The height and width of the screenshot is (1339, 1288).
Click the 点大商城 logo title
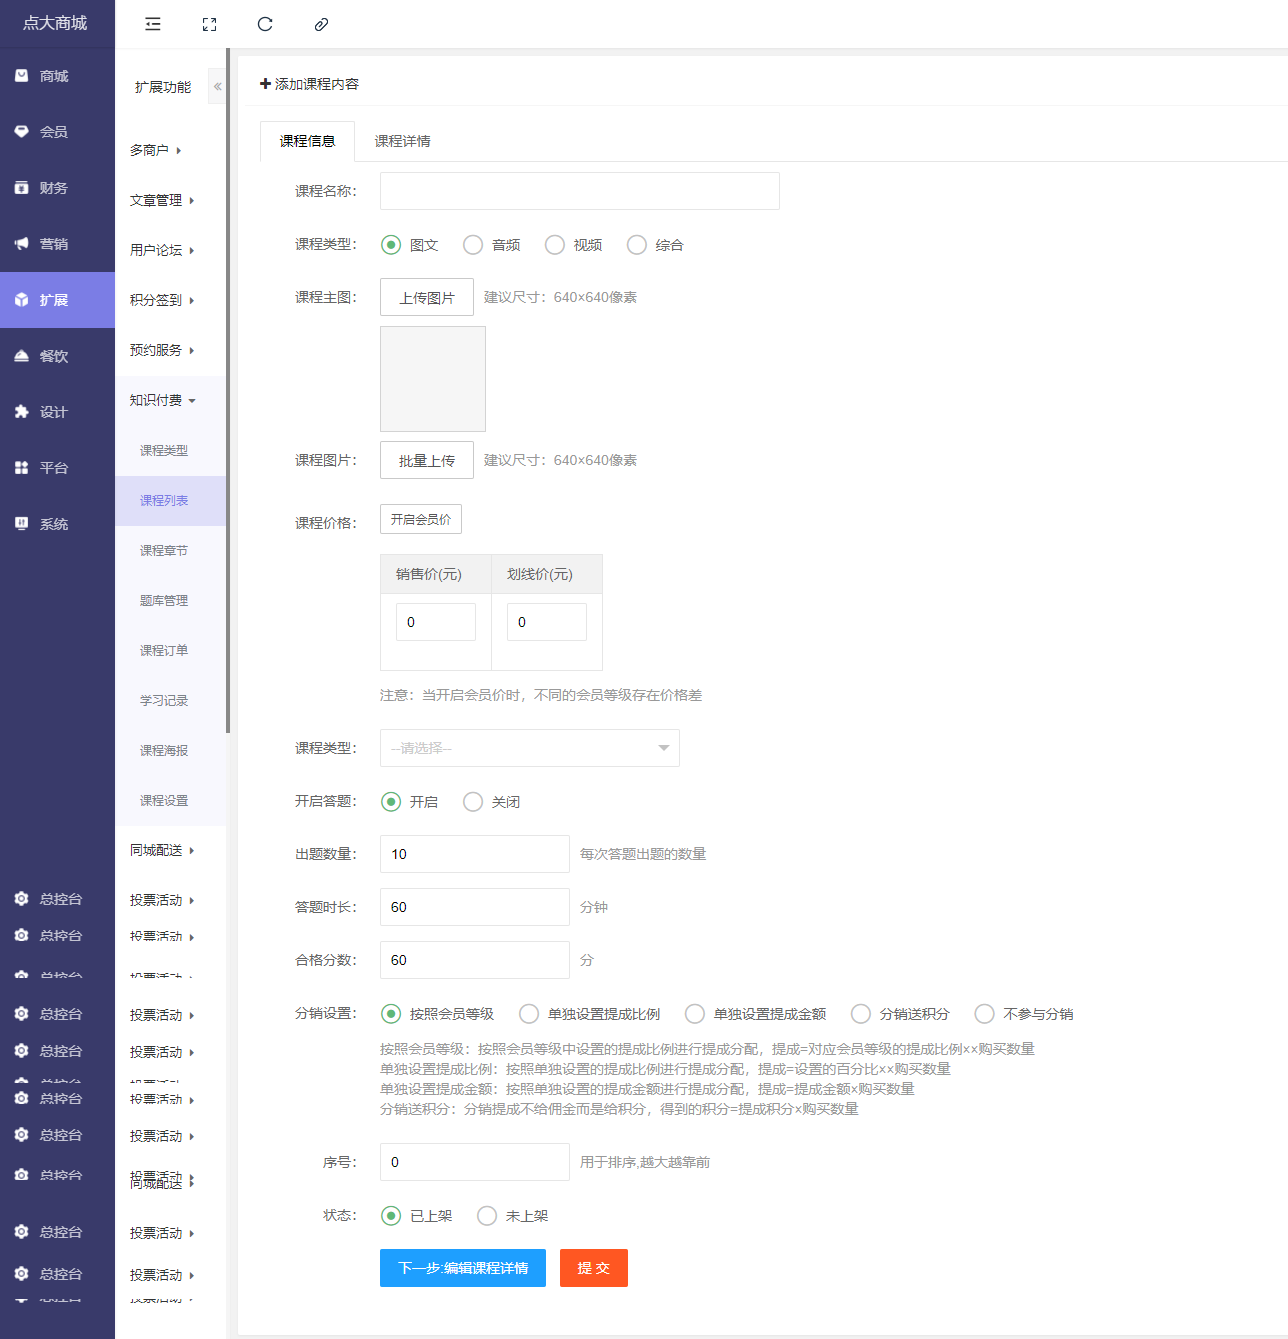click(55, 23)
